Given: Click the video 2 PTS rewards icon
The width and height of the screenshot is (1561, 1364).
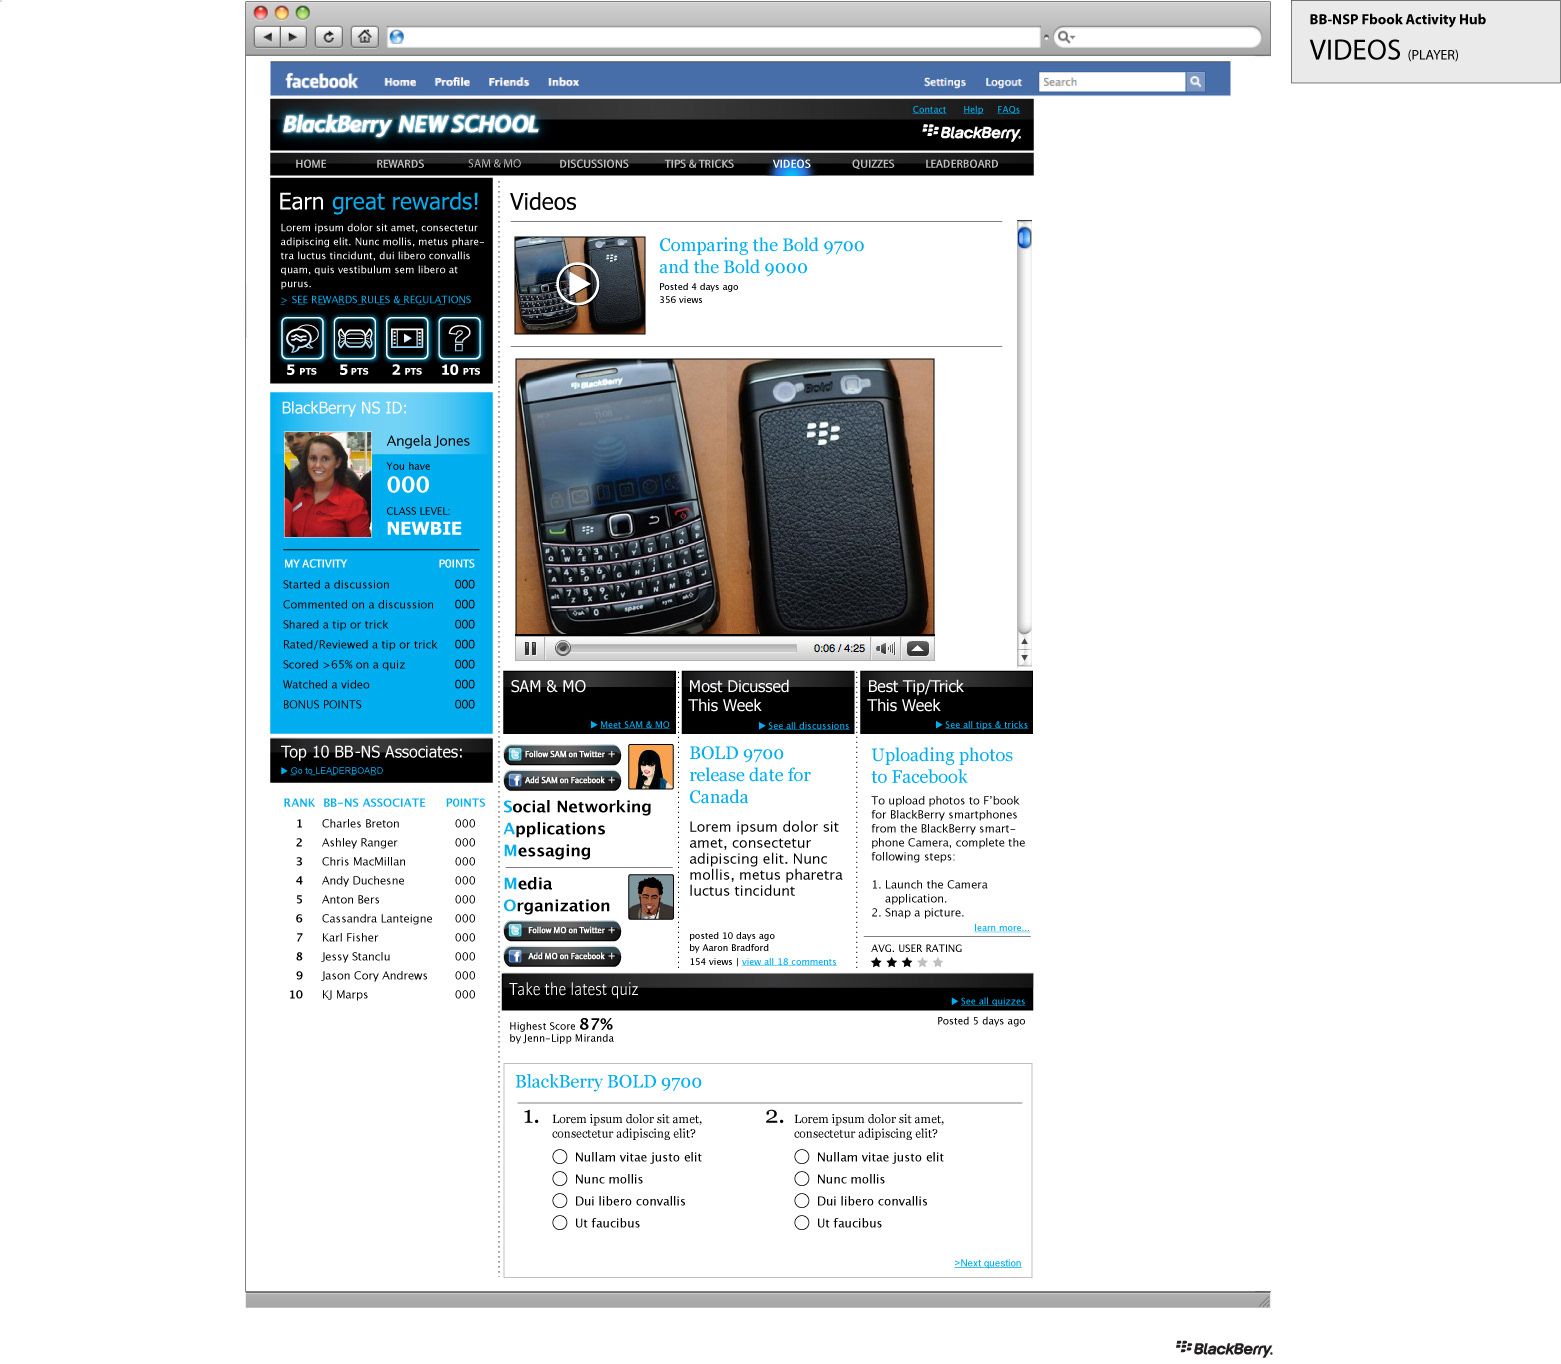Looking at the screenshot, I should point(407,338).
